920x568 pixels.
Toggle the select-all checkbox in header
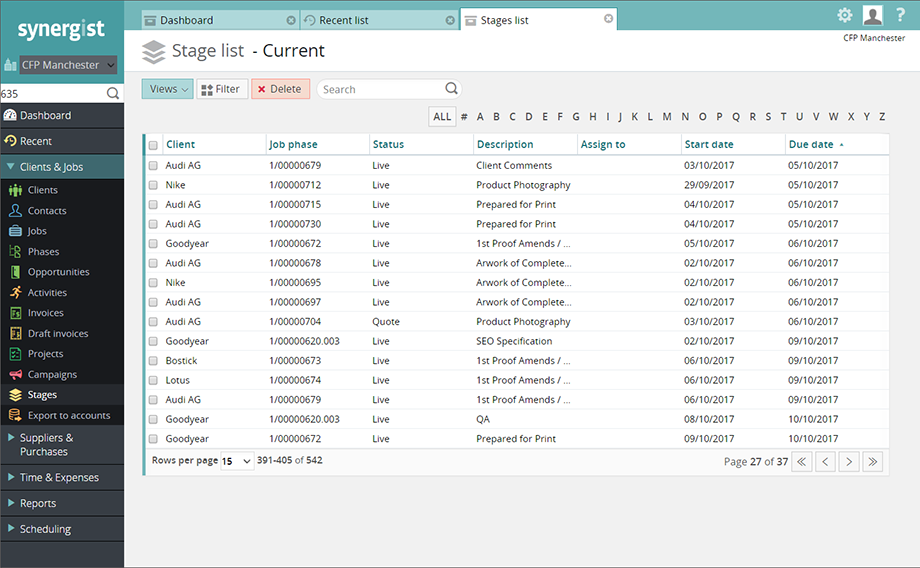[153, 145]
